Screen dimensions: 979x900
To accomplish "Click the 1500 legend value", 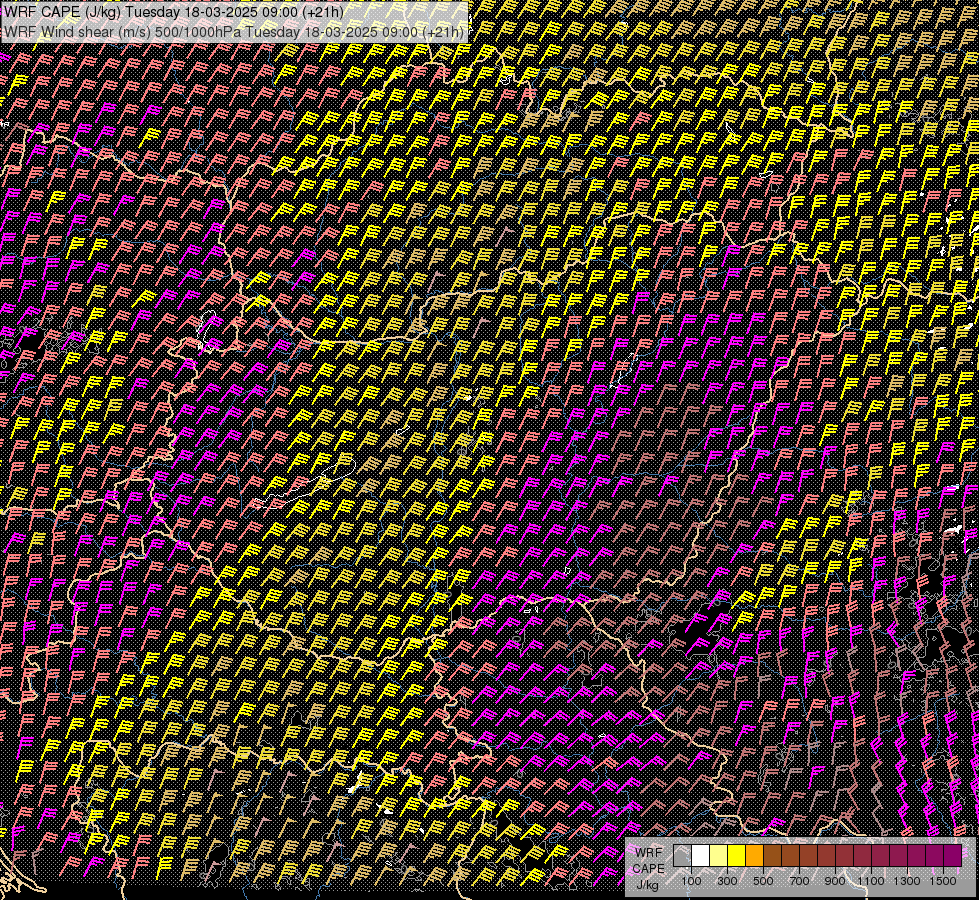I will pyautogui.click(x=943, y=881).
